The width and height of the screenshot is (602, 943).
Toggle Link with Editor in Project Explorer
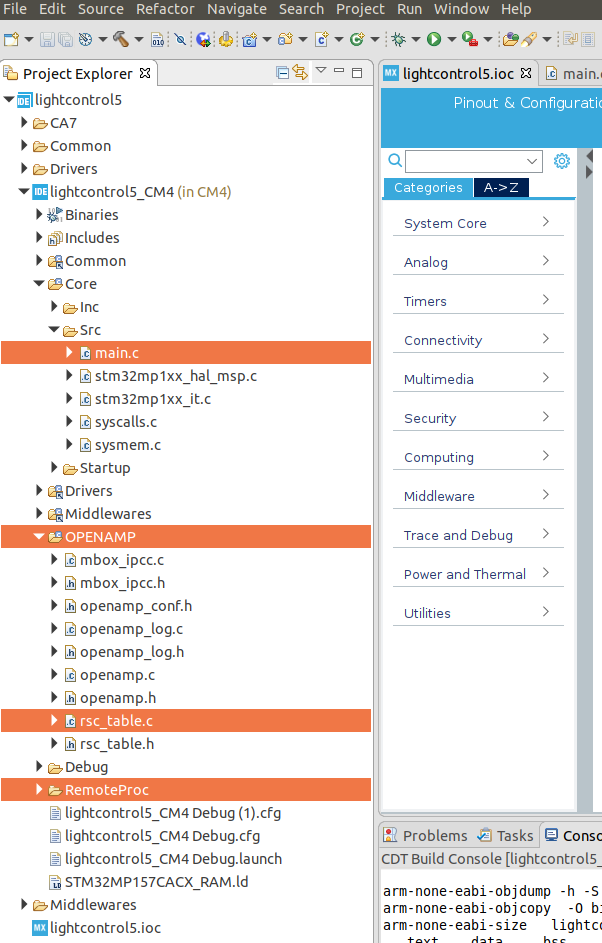pyautogui.click(x=300, y=73)
